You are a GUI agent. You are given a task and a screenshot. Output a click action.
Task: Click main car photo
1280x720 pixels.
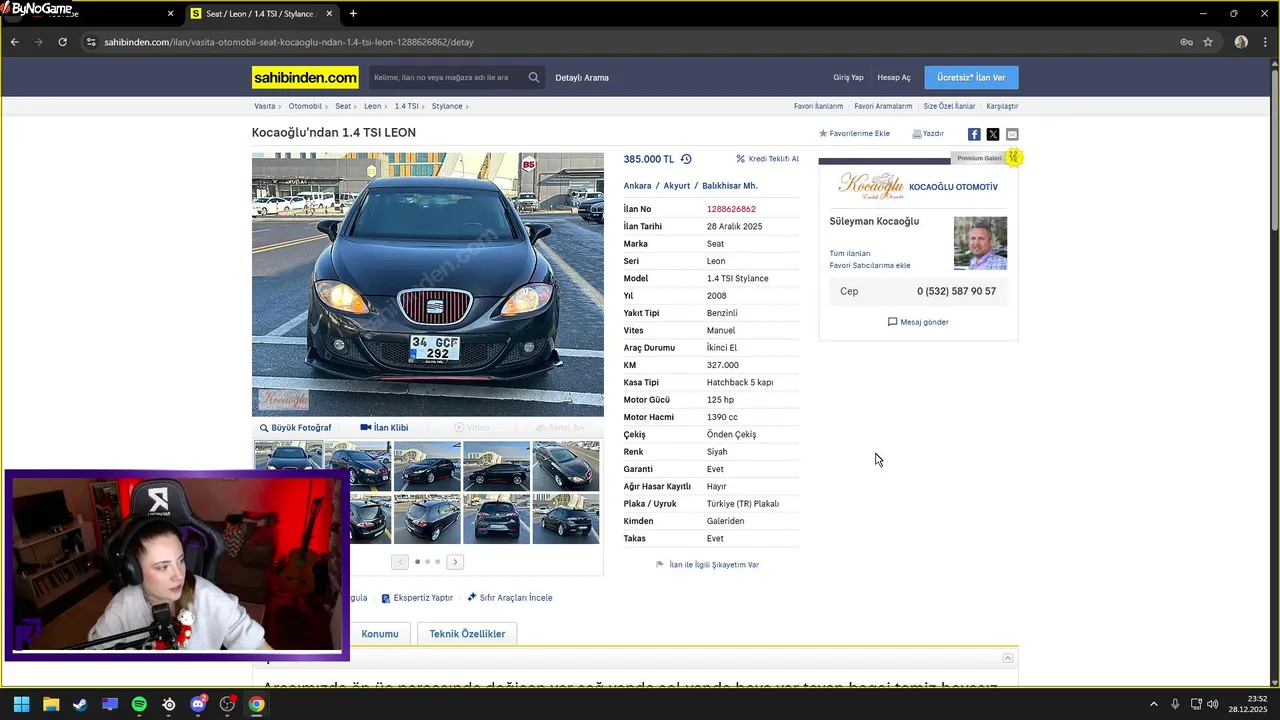click(428, 284)
